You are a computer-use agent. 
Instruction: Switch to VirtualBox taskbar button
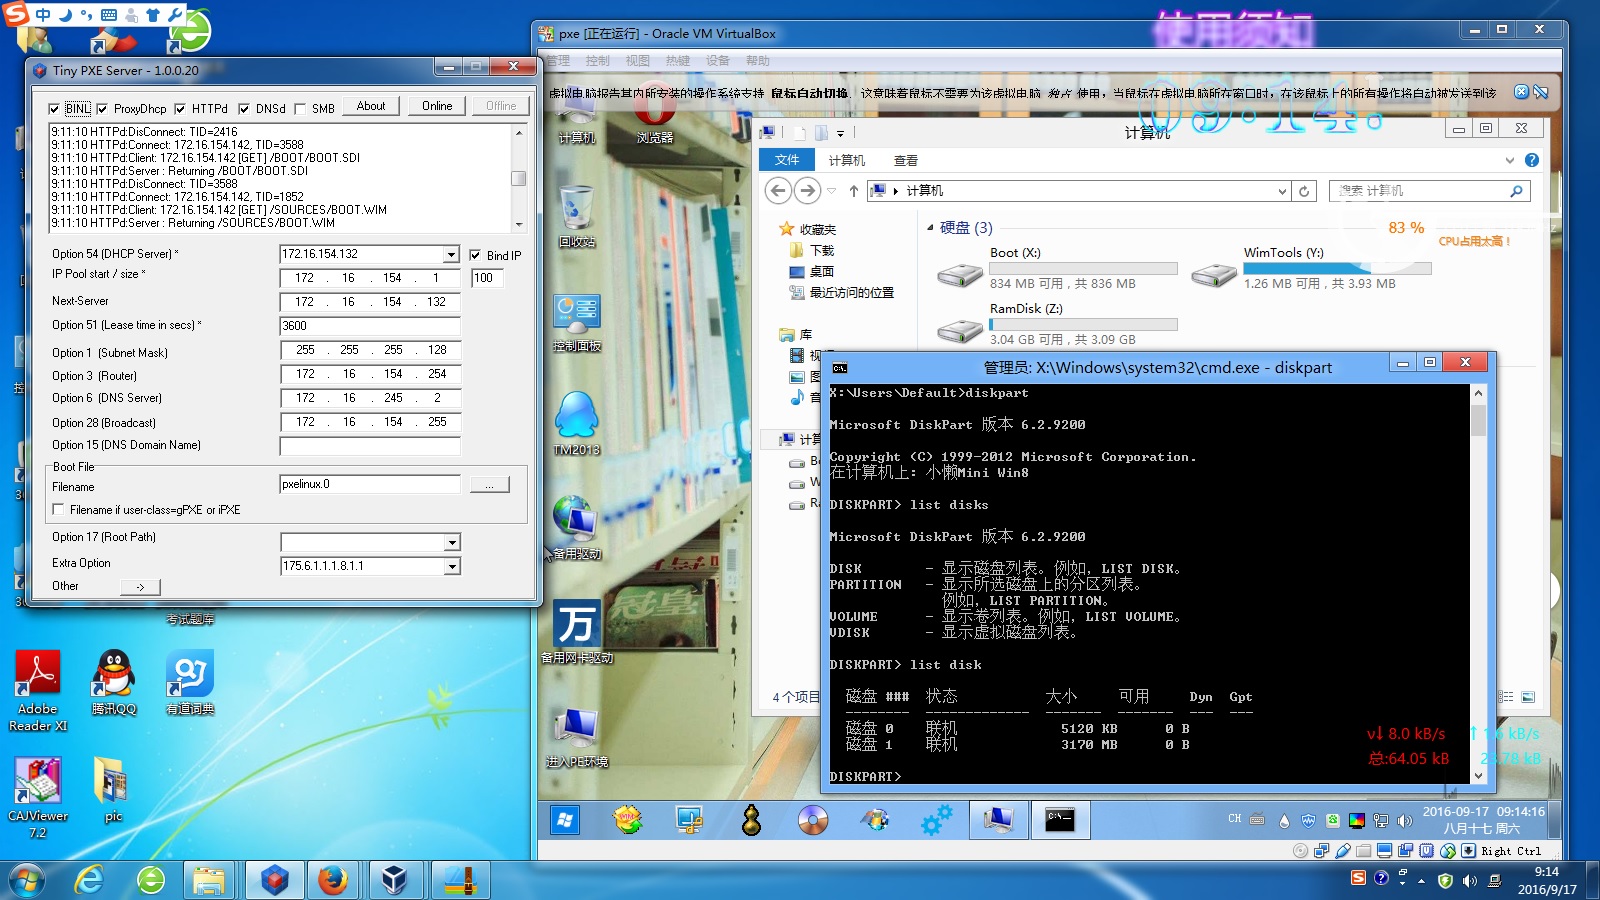[394, 880]
